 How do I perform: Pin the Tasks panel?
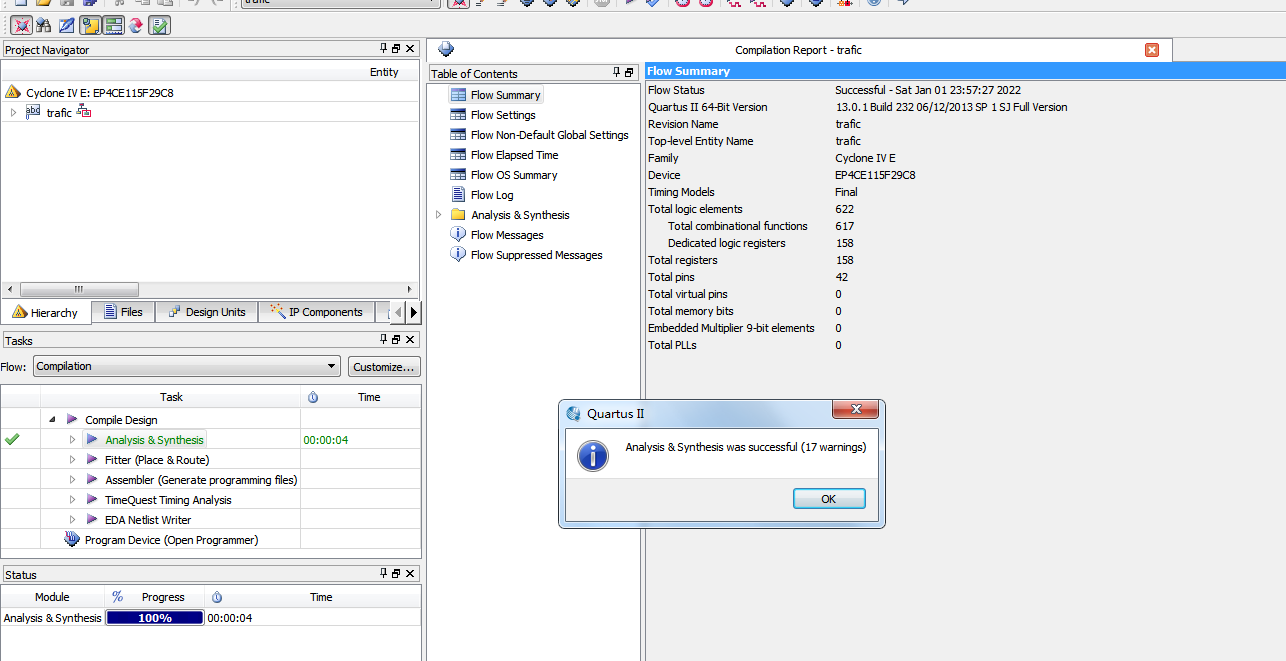[383, 340]
